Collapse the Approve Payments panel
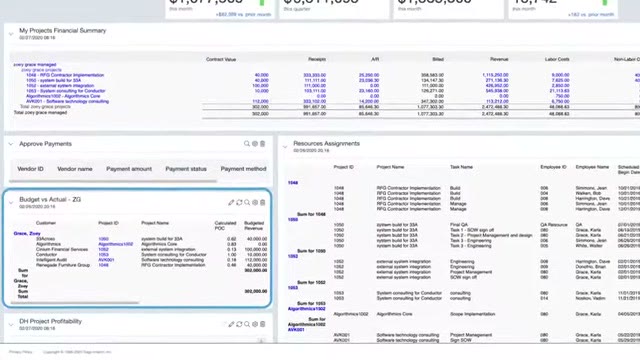The image size is (640, 360). pos(11,144)
